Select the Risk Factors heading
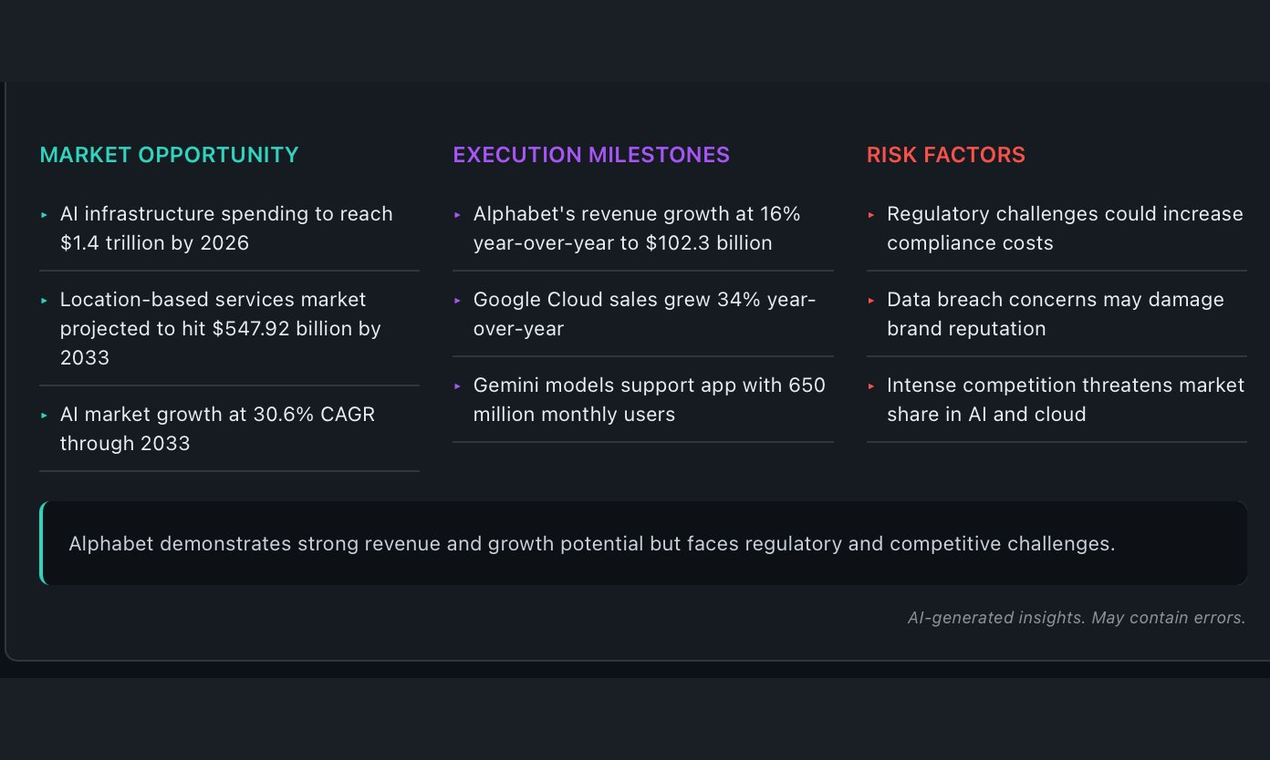Screen dimensions: 1270x760 [945, 155]
